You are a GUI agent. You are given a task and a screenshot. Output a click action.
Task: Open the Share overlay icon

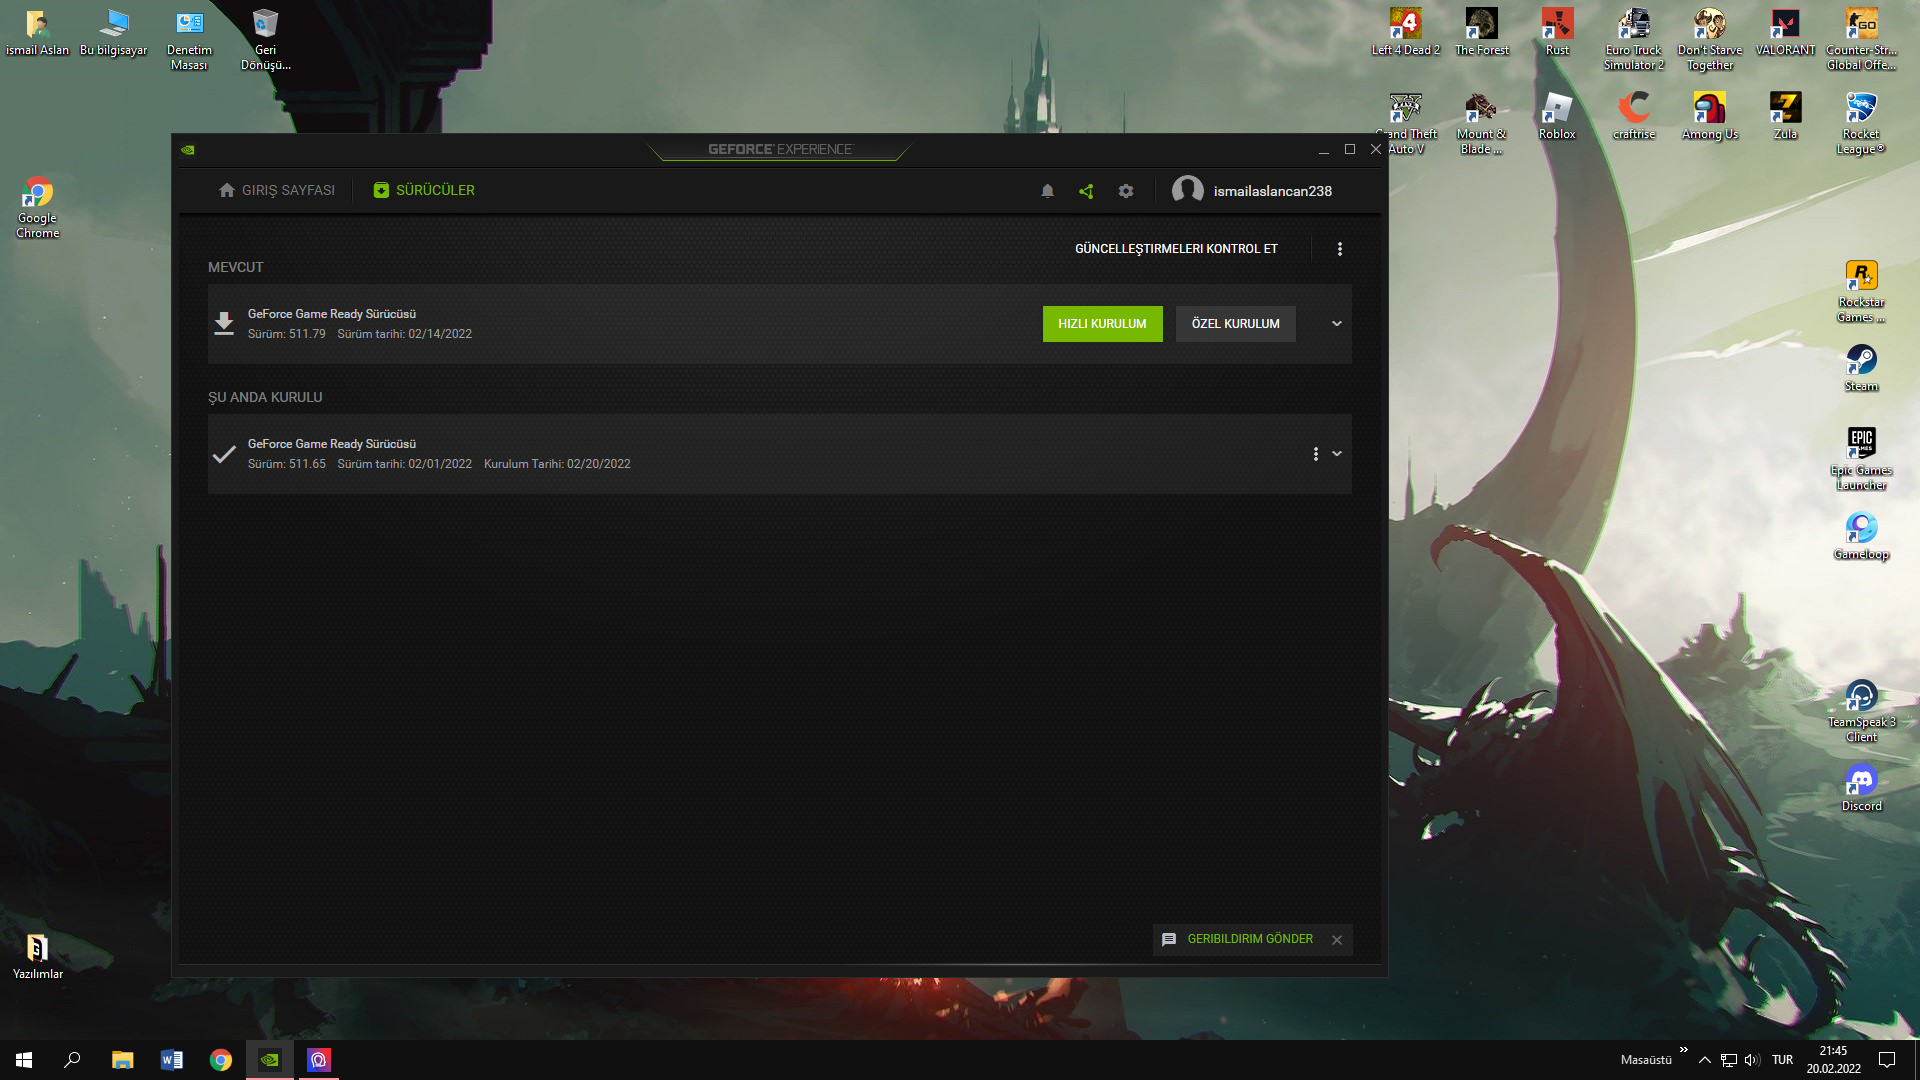(x=1087, y=191)
